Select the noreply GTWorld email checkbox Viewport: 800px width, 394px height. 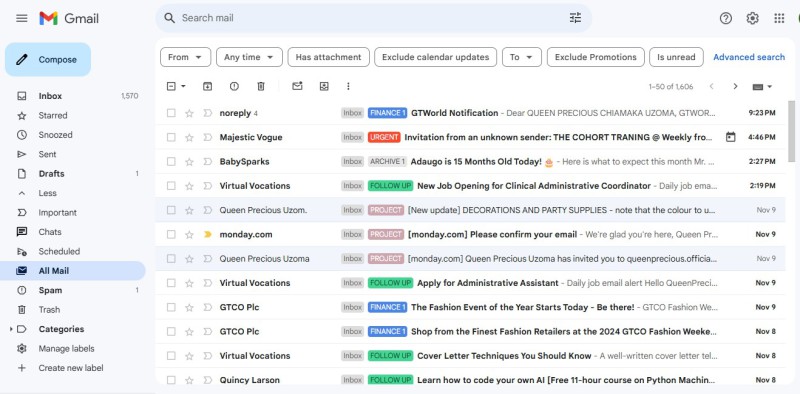click(x=171, y=113)
